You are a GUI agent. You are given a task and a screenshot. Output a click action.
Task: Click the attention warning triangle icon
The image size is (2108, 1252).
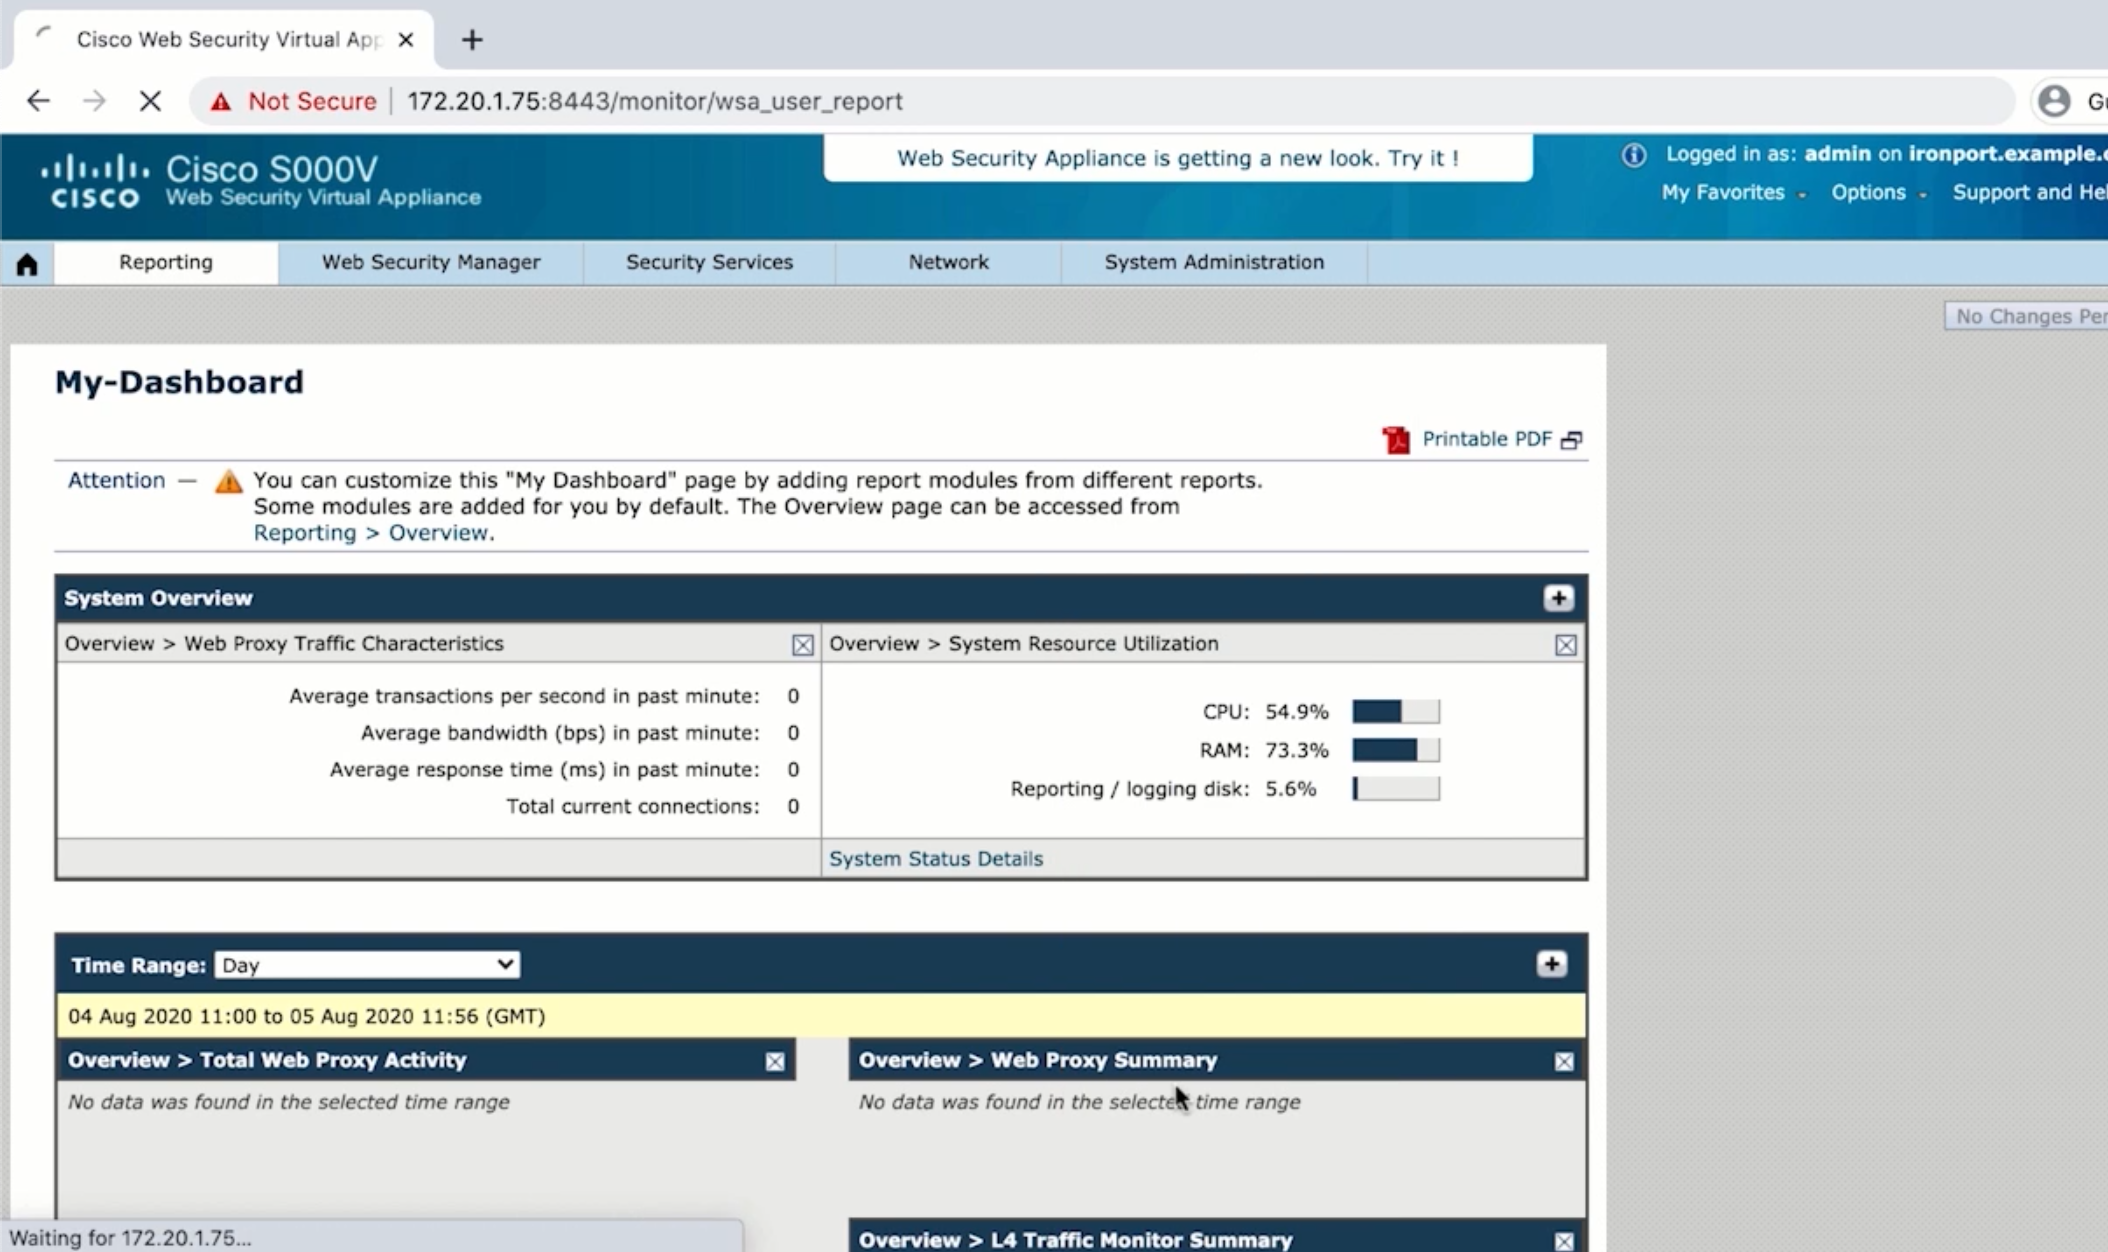point(228,481)
